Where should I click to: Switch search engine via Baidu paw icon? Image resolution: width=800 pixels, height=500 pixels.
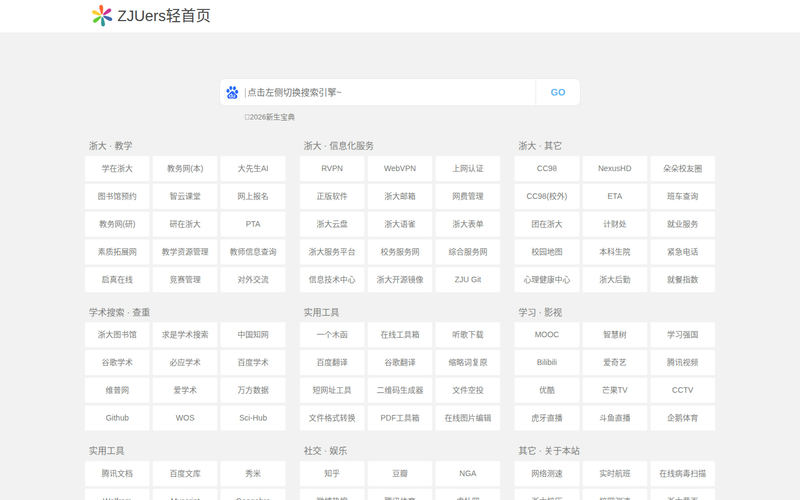tap(232, 92)
